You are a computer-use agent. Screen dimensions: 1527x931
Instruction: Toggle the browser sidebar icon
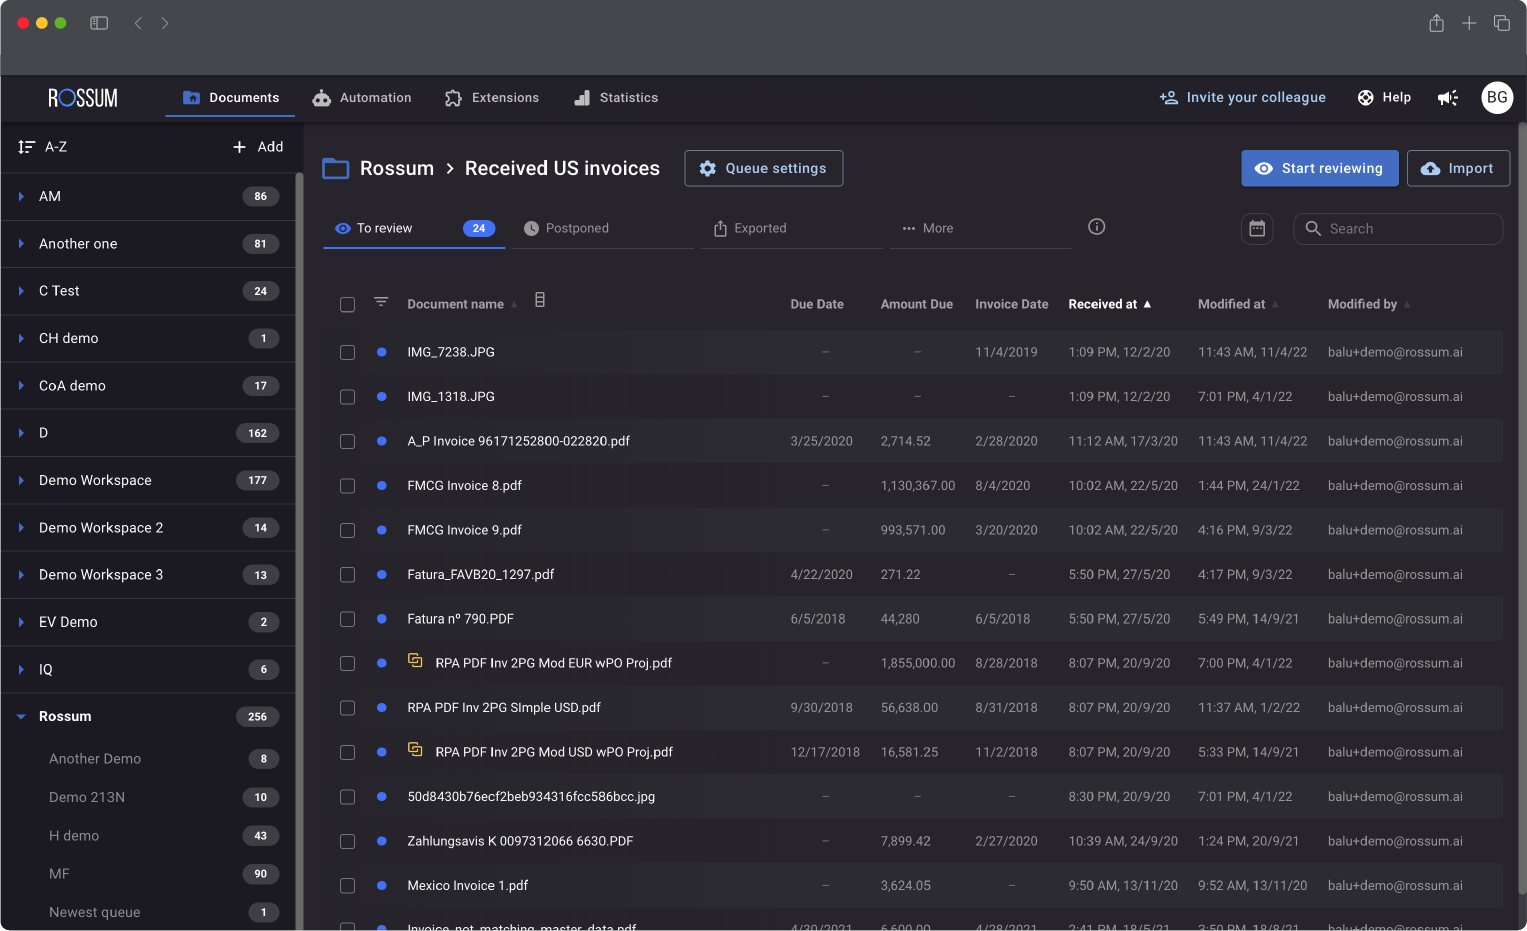click(99, 23)
